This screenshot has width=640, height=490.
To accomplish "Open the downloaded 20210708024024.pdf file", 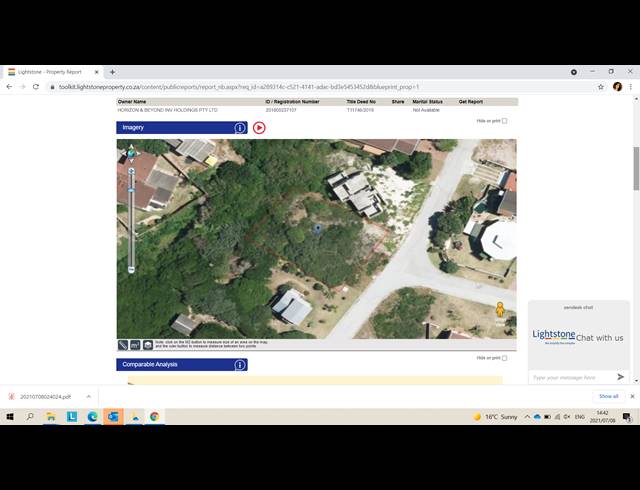I will pyautogui.click(x=45, y=396).
